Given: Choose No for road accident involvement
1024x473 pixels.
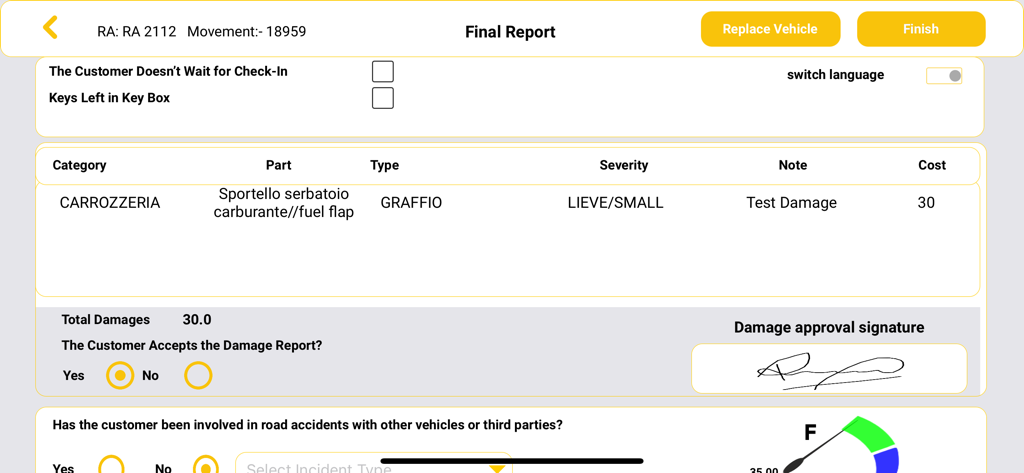Looking at the screenshot, I should [x=205, y=466].
